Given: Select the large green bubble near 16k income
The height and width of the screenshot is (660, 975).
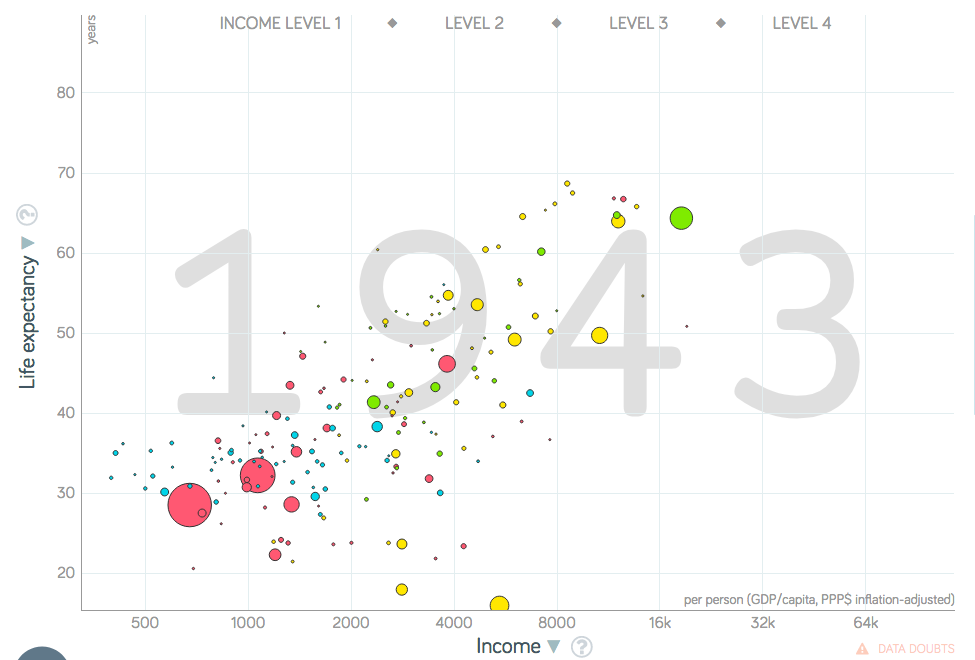Looking at the screenshot, I should [x=681, y=218].
